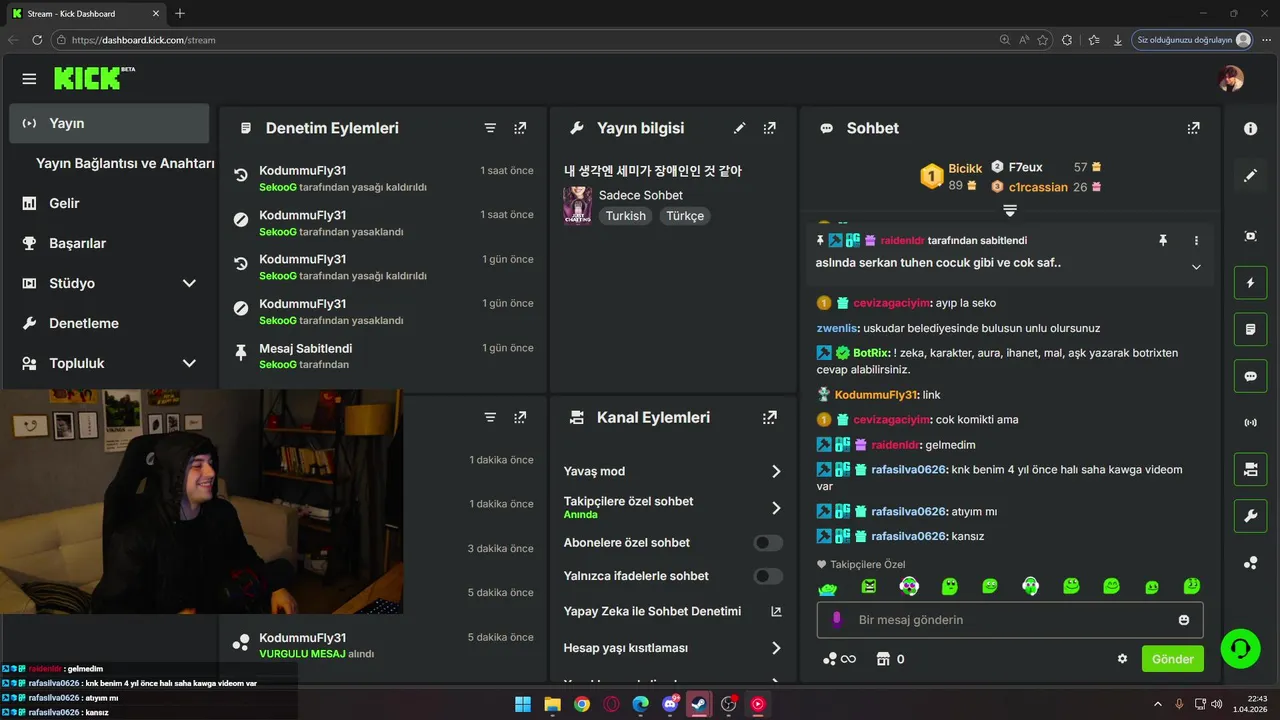Open the emoji picker in message box
Screen dimensions: 1280x720
[1184, 620]
